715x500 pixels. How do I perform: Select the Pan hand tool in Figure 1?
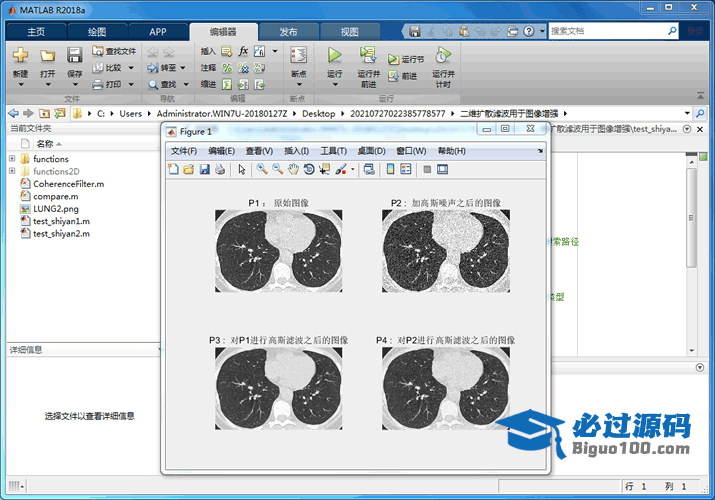[x=294, y=169]
